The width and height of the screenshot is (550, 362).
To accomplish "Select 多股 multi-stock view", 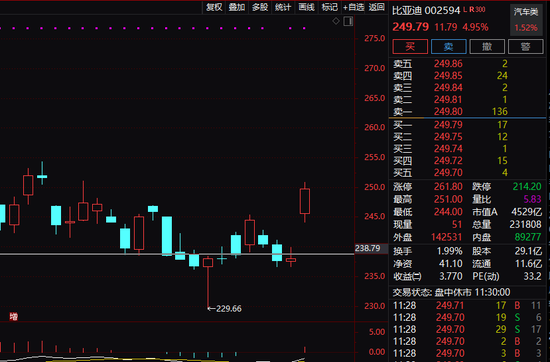I will point(260,7).
